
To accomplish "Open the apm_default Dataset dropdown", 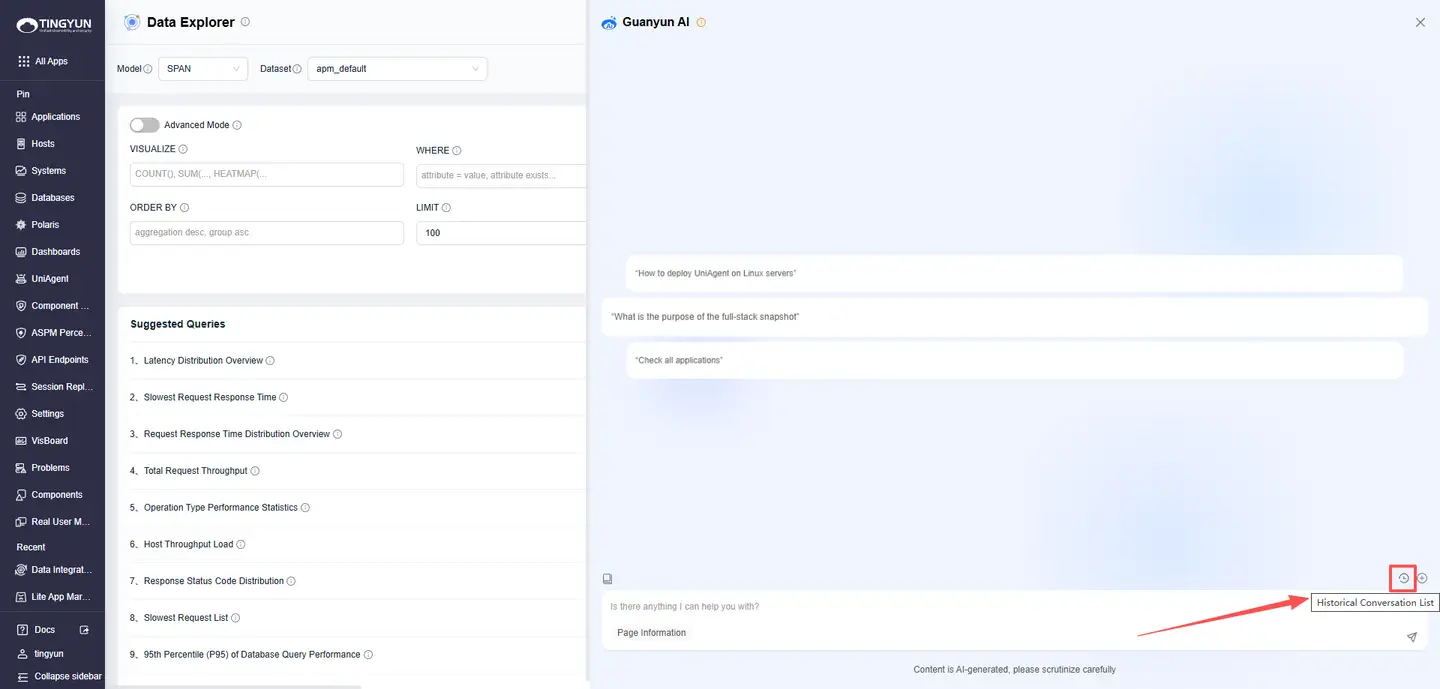I will (x=397, y=69).
